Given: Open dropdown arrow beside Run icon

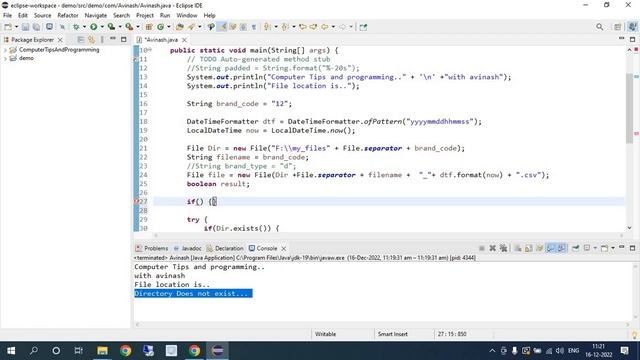Looking at the screenshot, I should [102, 27].
